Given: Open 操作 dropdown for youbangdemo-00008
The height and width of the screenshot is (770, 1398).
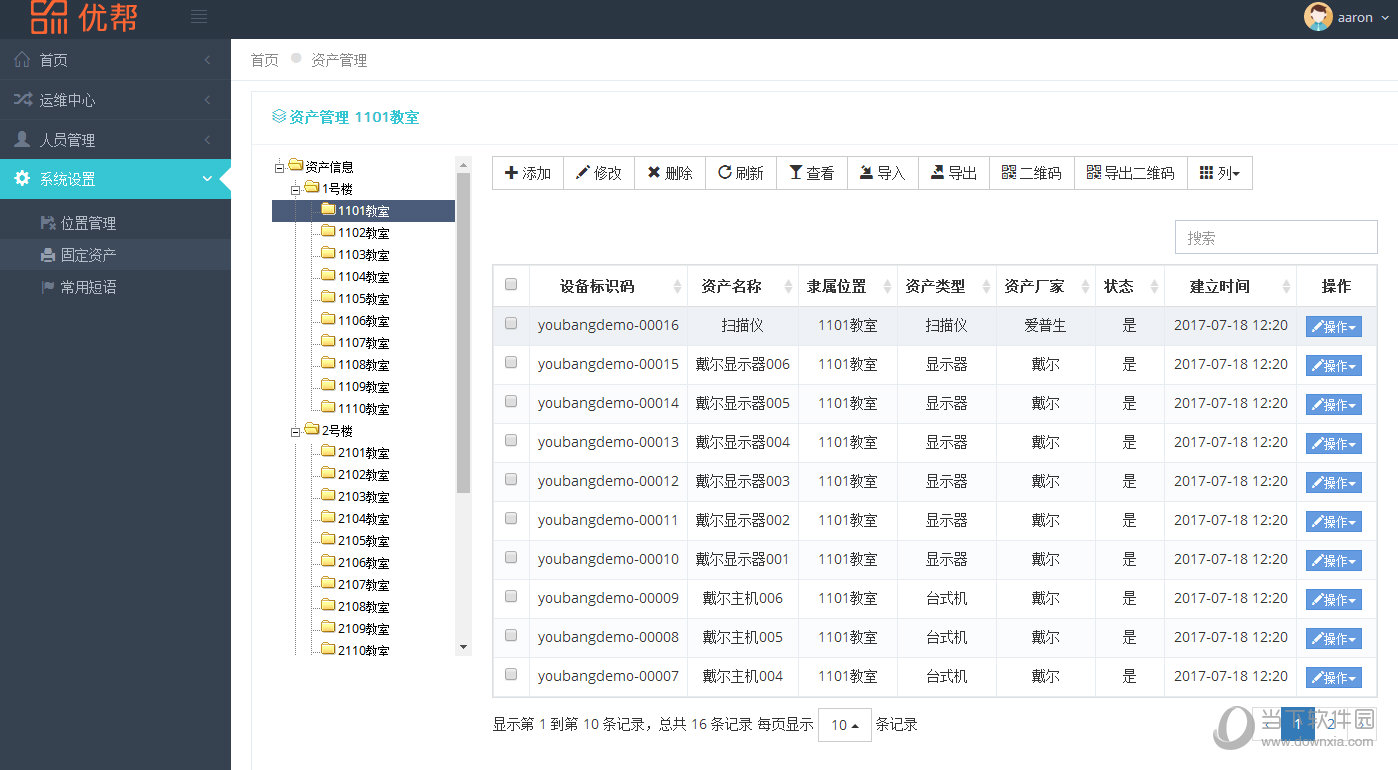Looking at the screenshot, I should coord(1334,639).
